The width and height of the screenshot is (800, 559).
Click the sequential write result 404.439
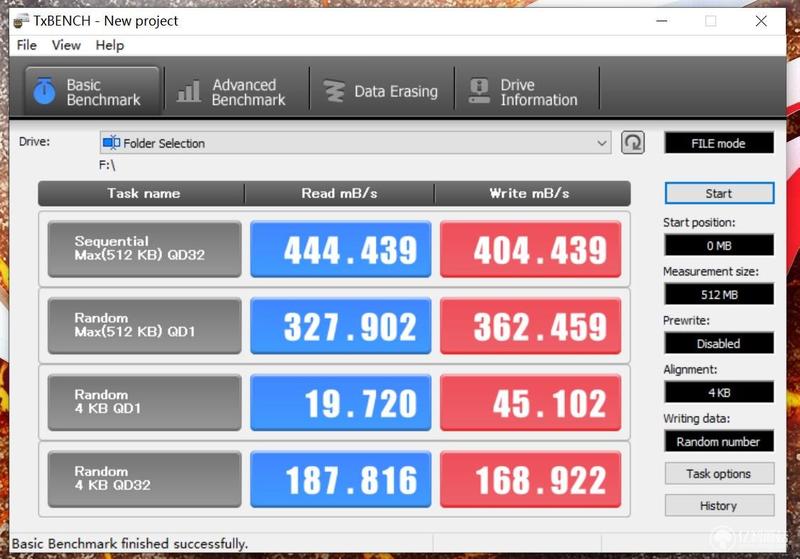click(x=531, y=249)
